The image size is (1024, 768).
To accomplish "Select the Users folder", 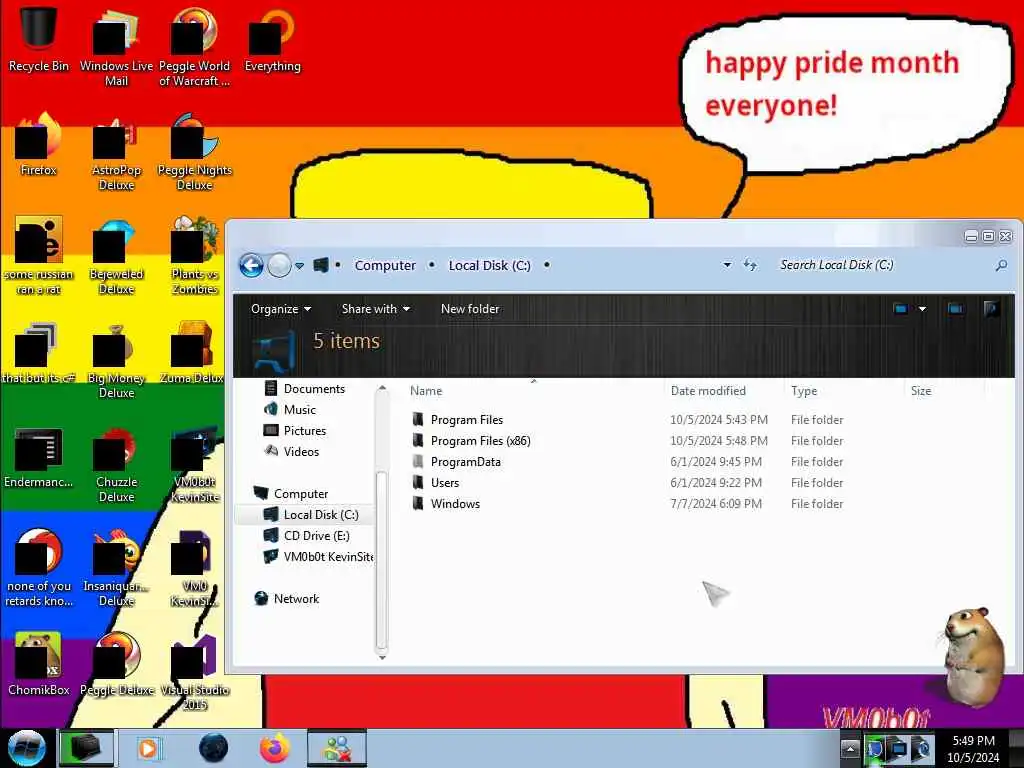I will pyautogui.click(x=436, y=483).
